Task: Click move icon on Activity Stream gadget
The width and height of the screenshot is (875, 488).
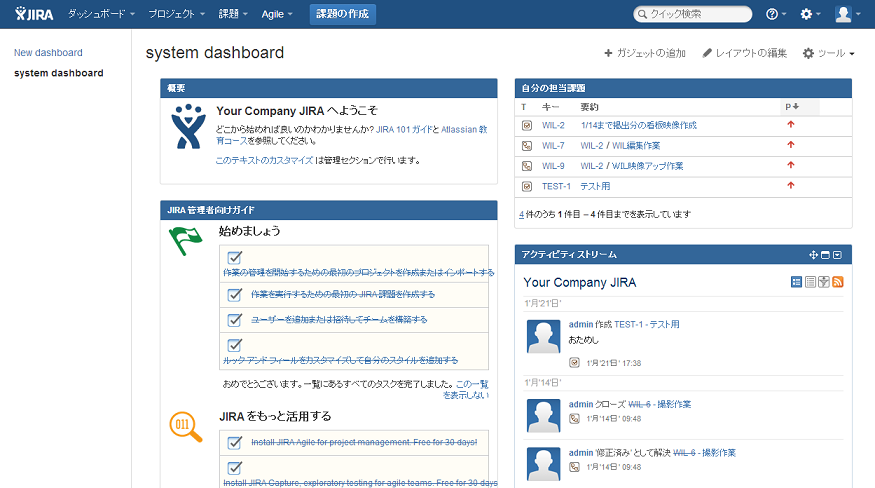Action: point(814,255)
